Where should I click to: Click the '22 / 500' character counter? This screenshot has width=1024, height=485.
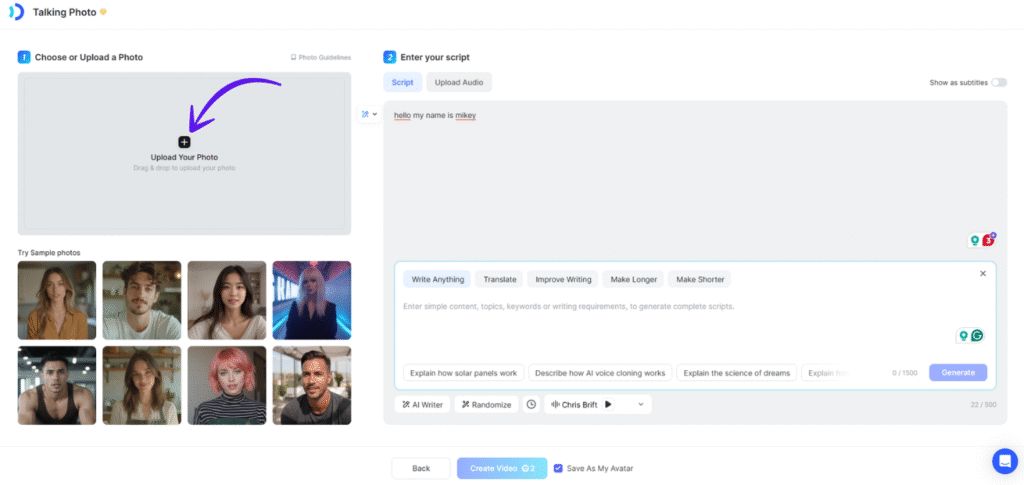pyautogui.click(x=984, y=405)
